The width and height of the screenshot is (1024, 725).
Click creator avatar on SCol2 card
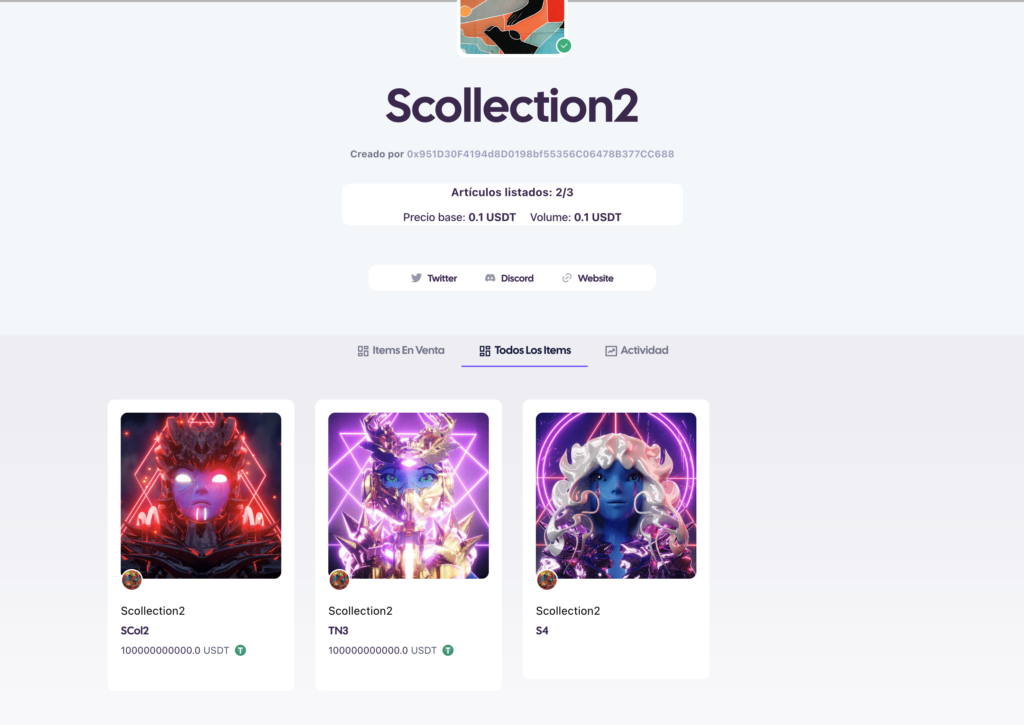point(132,579)
